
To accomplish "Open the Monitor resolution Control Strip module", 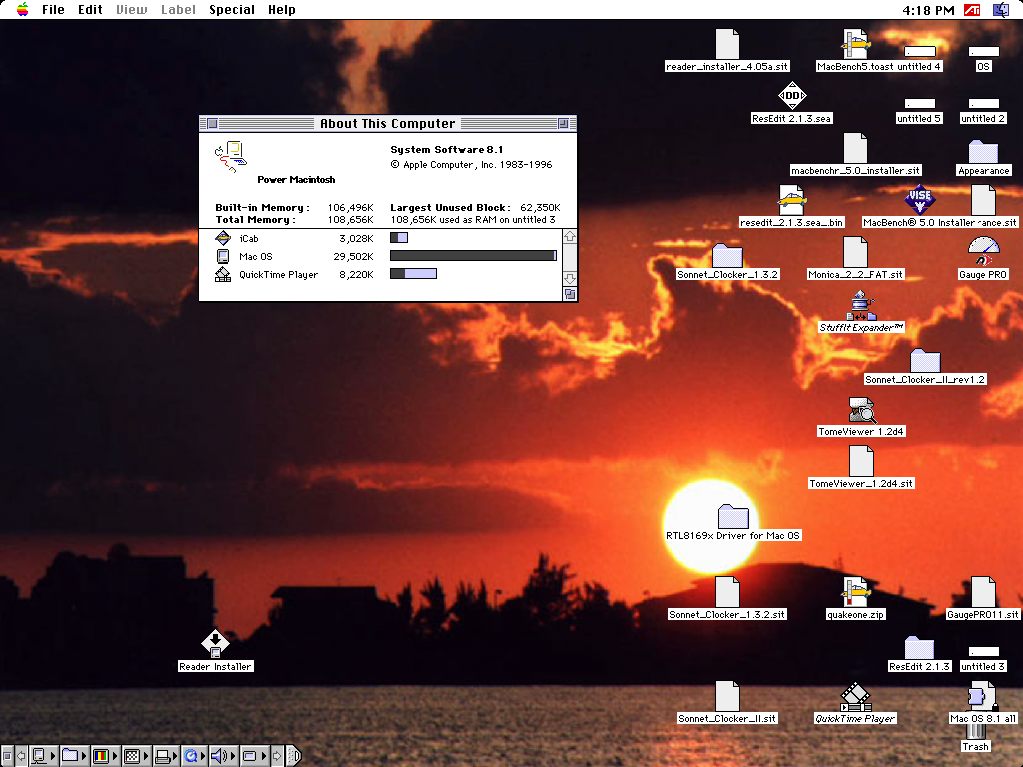I will 136,756.
